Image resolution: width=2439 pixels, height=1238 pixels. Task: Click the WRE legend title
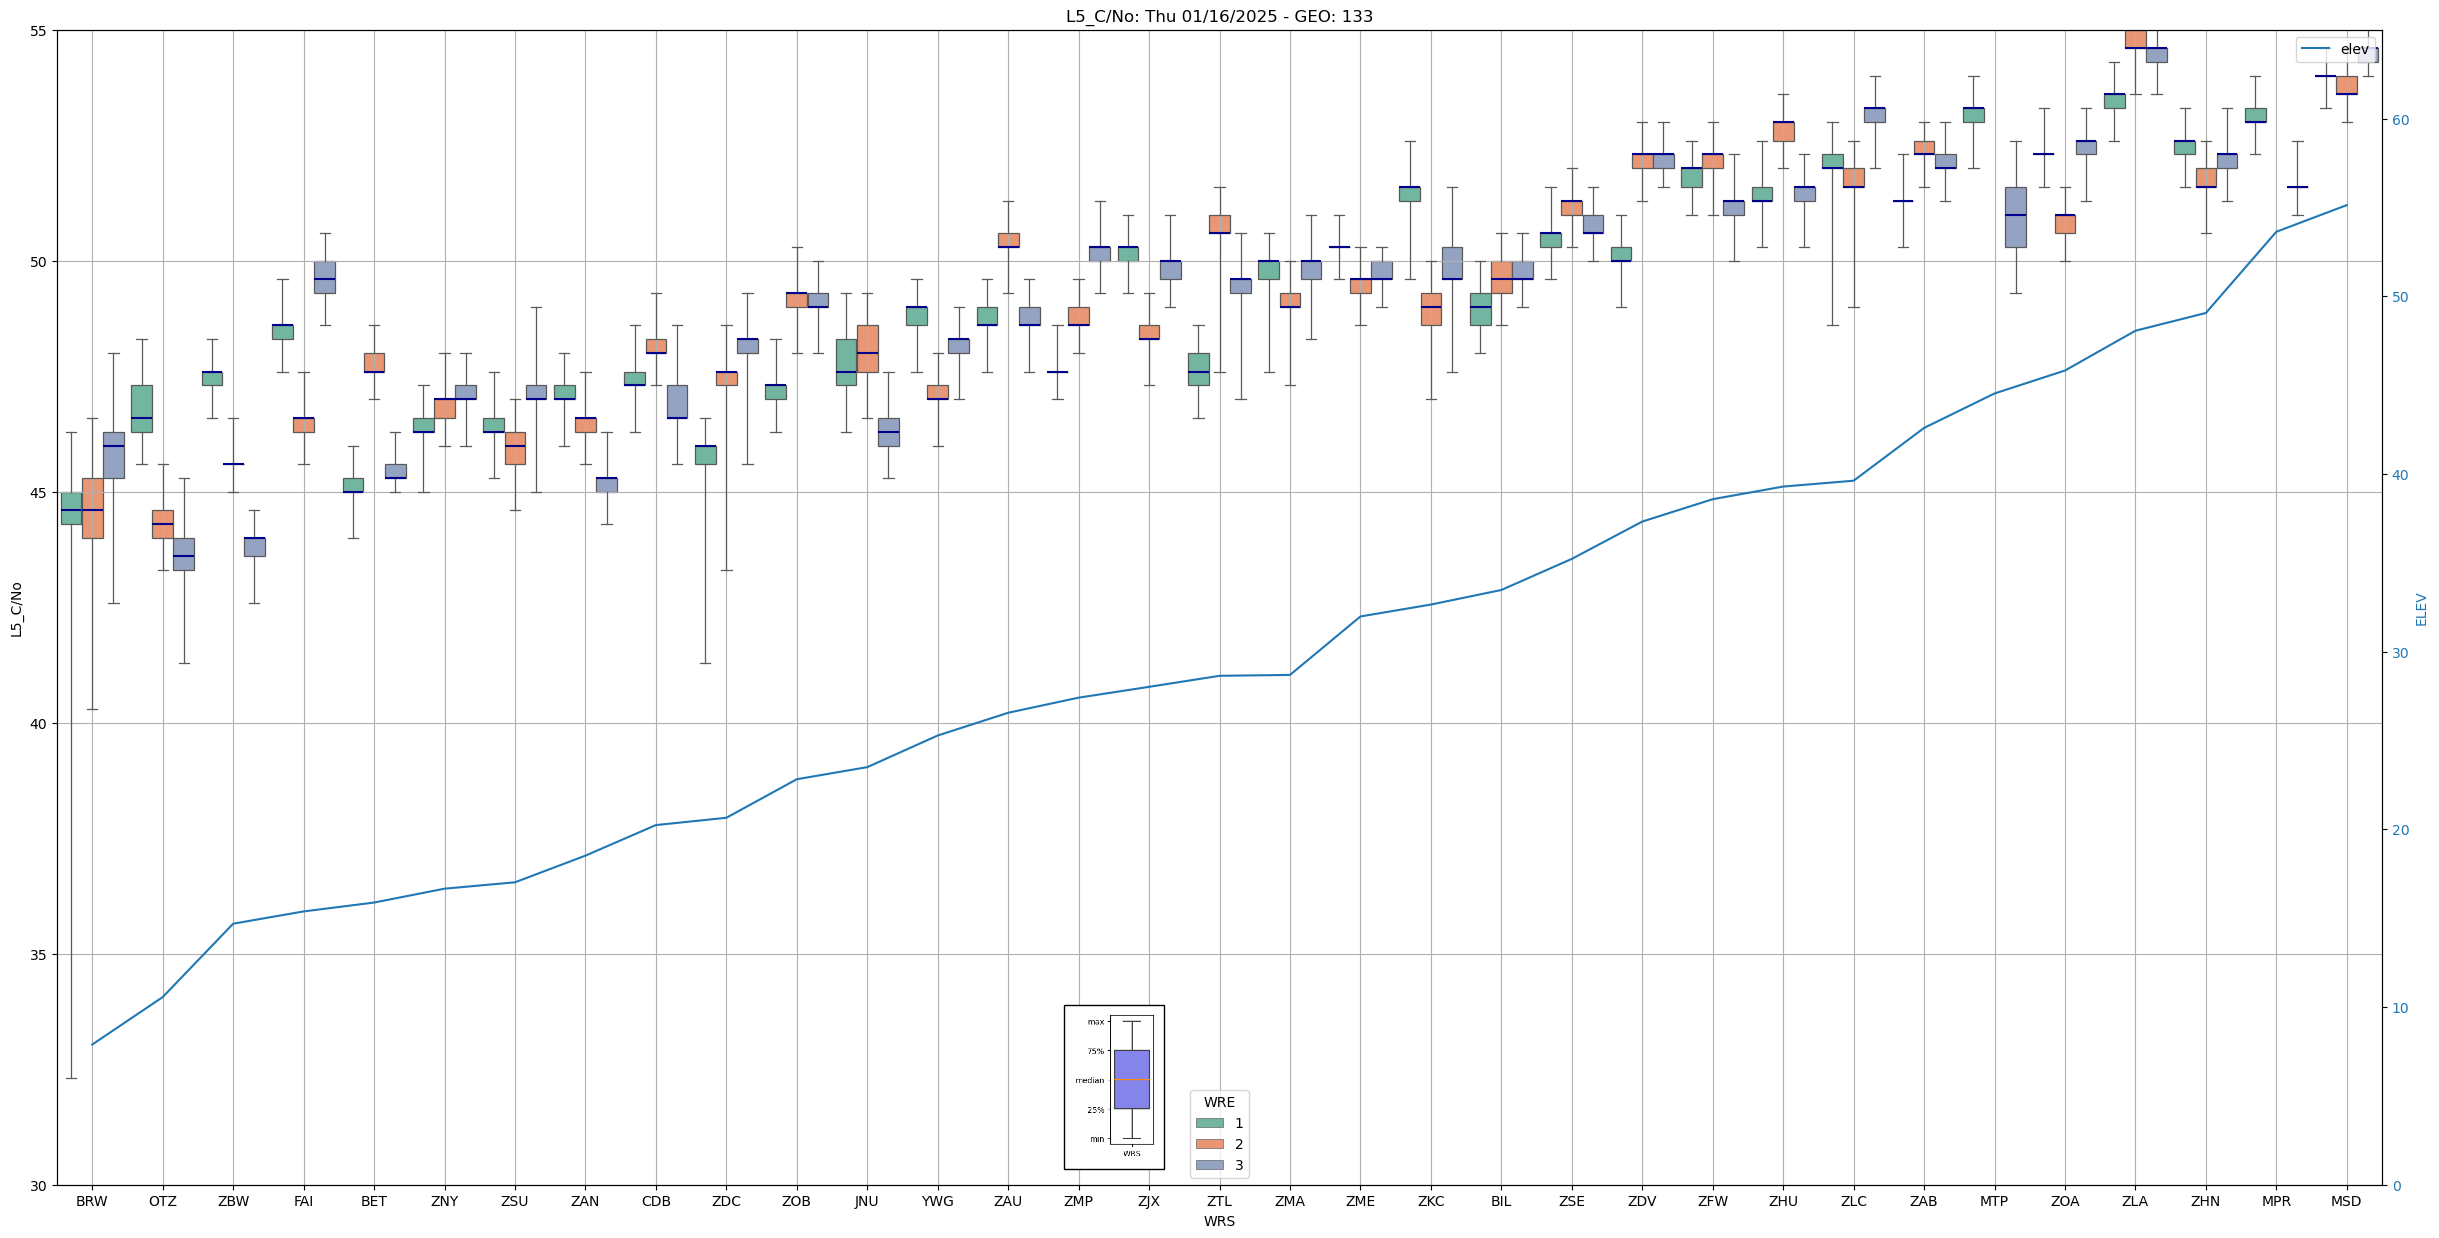coord(1219,1102)
